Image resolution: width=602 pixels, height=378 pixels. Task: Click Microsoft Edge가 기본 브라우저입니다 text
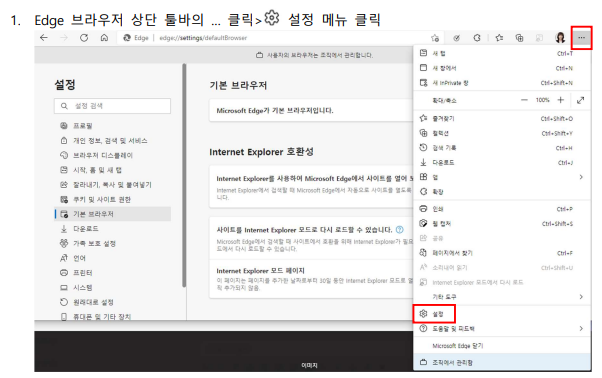[275, 111]
